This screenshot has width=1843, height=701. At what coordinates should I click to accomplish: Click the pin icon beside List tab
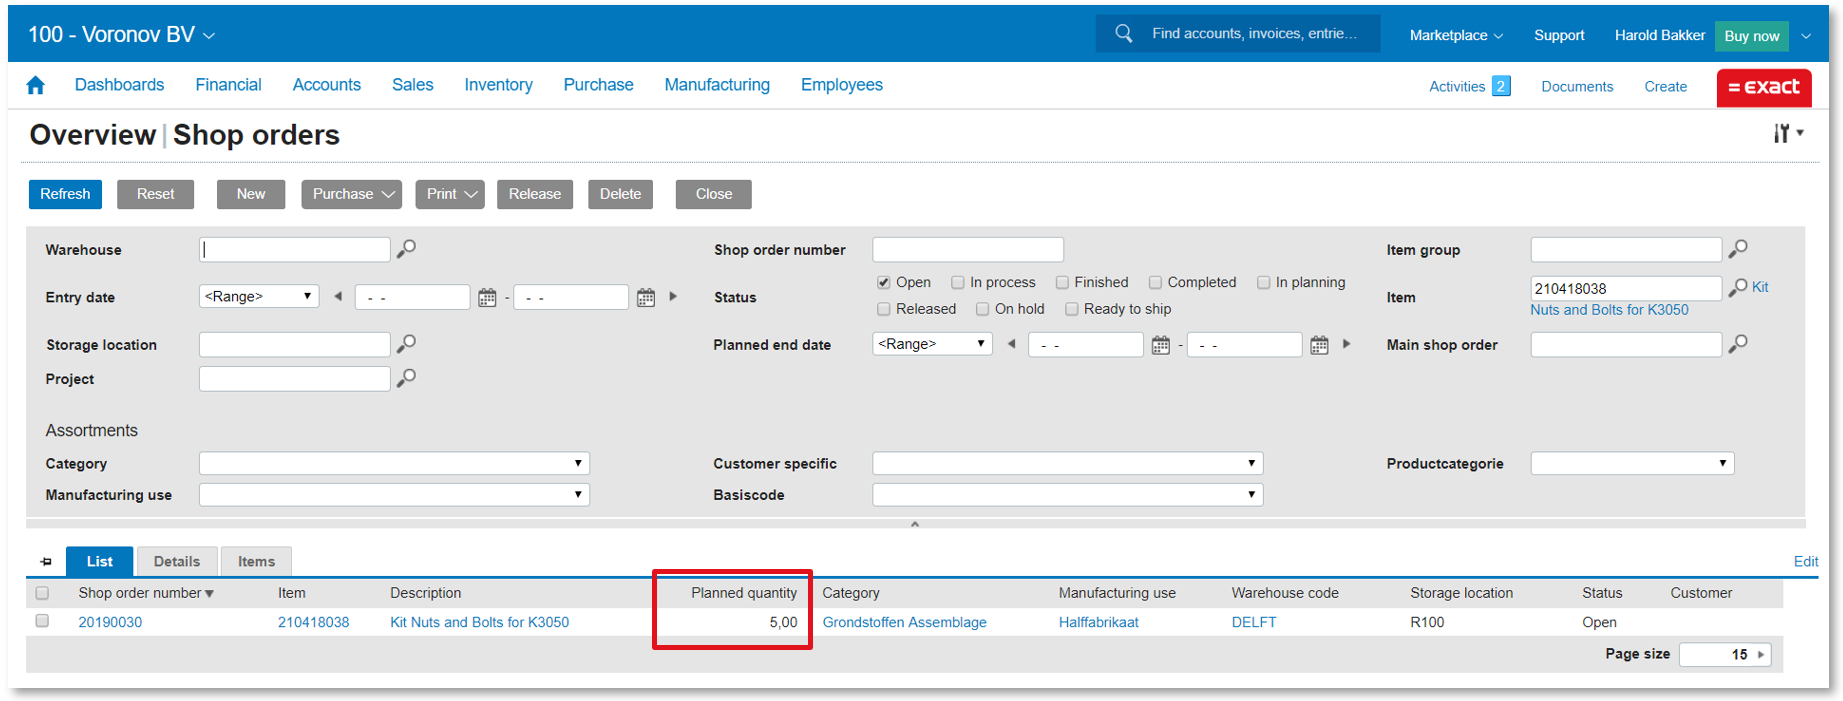tap(46, 562)
